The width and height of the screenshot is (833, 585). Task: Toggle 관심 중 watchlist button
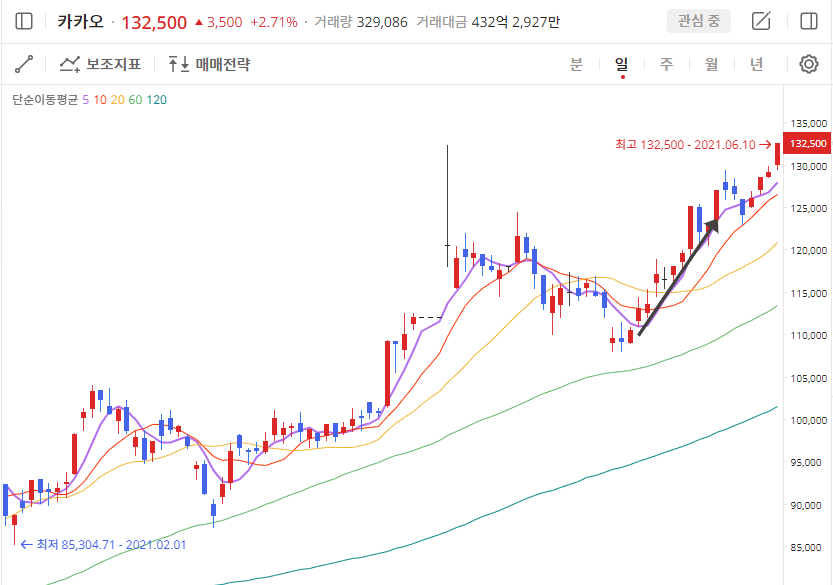pos(699,21)
